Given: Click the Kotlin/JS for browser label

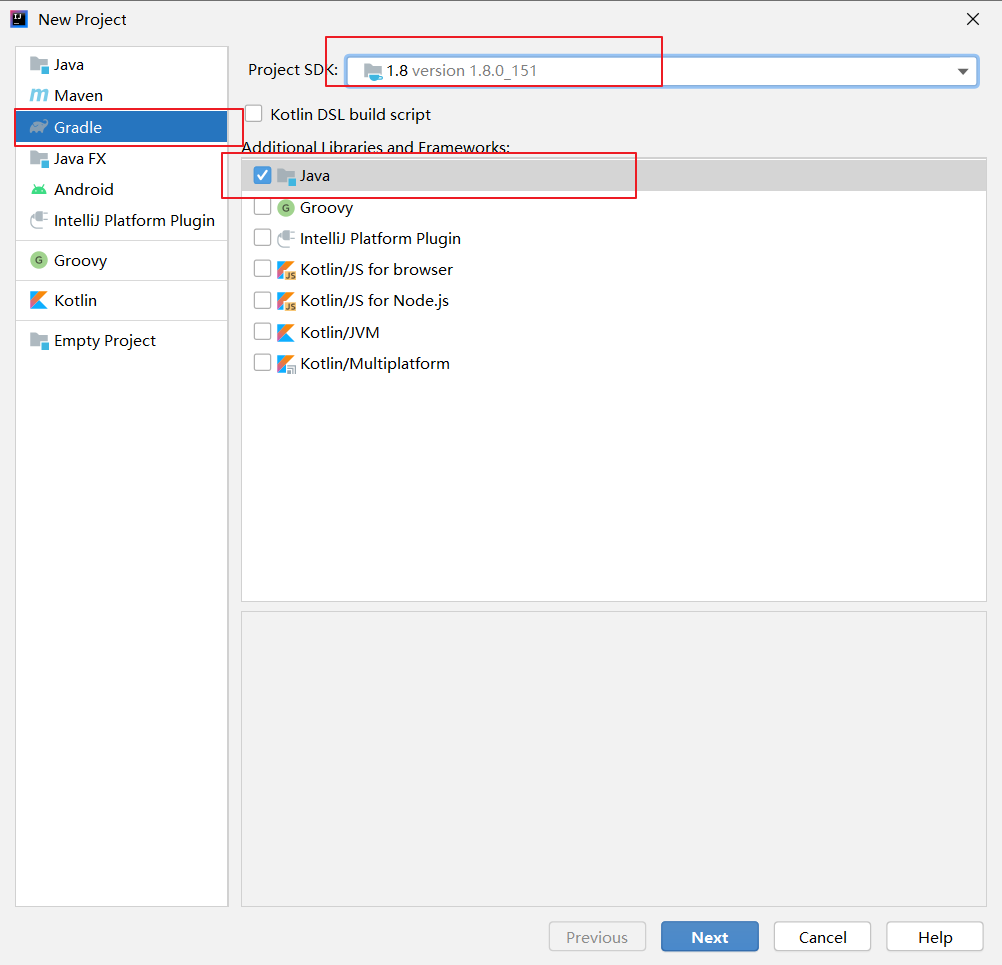Looking at the screenshot, I should point(376,270).
